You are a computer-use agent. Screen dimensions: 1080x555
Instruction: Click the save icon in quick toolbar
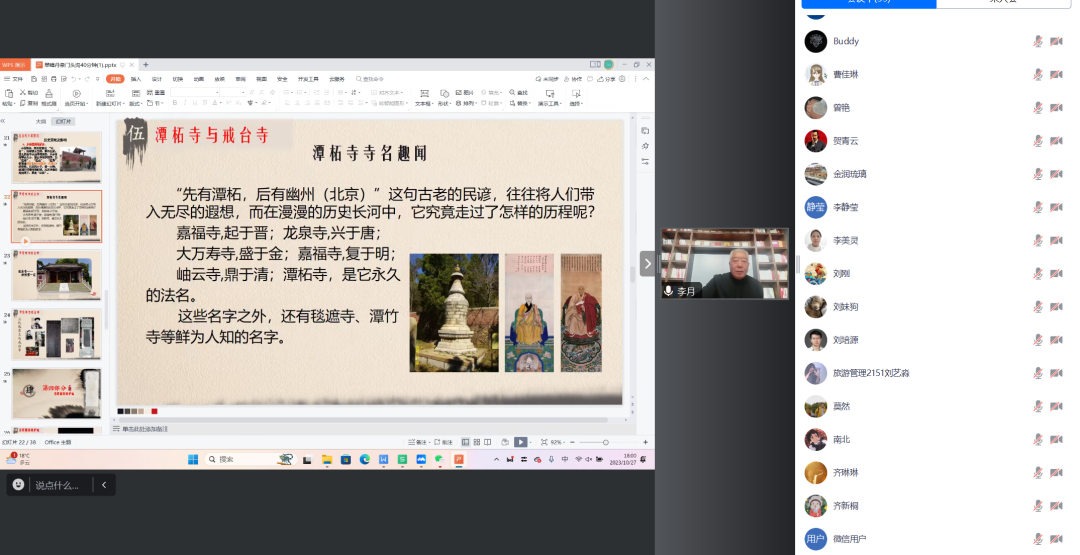coord(34,79)
